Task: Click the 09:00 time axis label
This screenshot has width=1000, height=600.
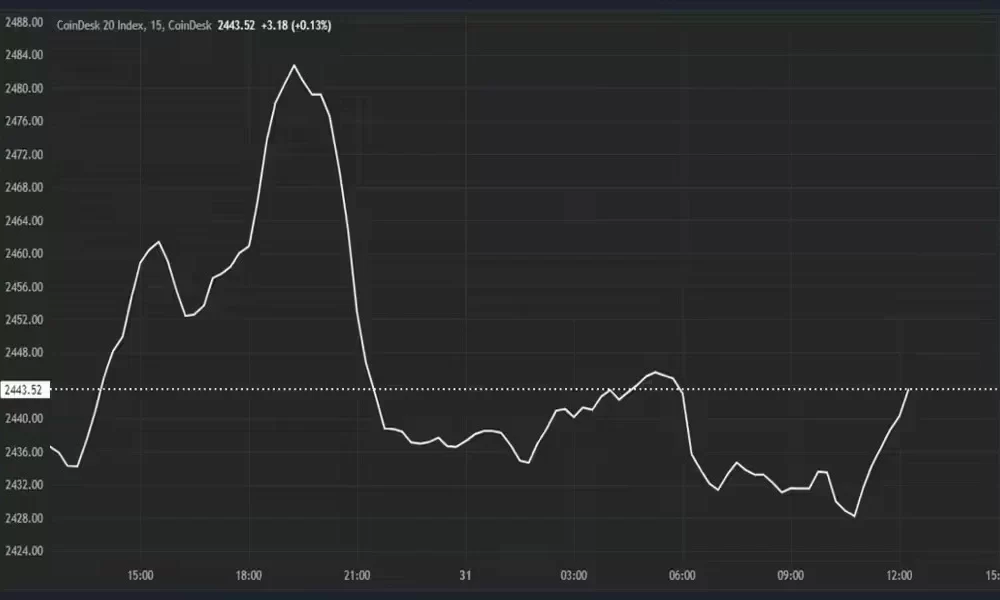Action: point(791,576)
